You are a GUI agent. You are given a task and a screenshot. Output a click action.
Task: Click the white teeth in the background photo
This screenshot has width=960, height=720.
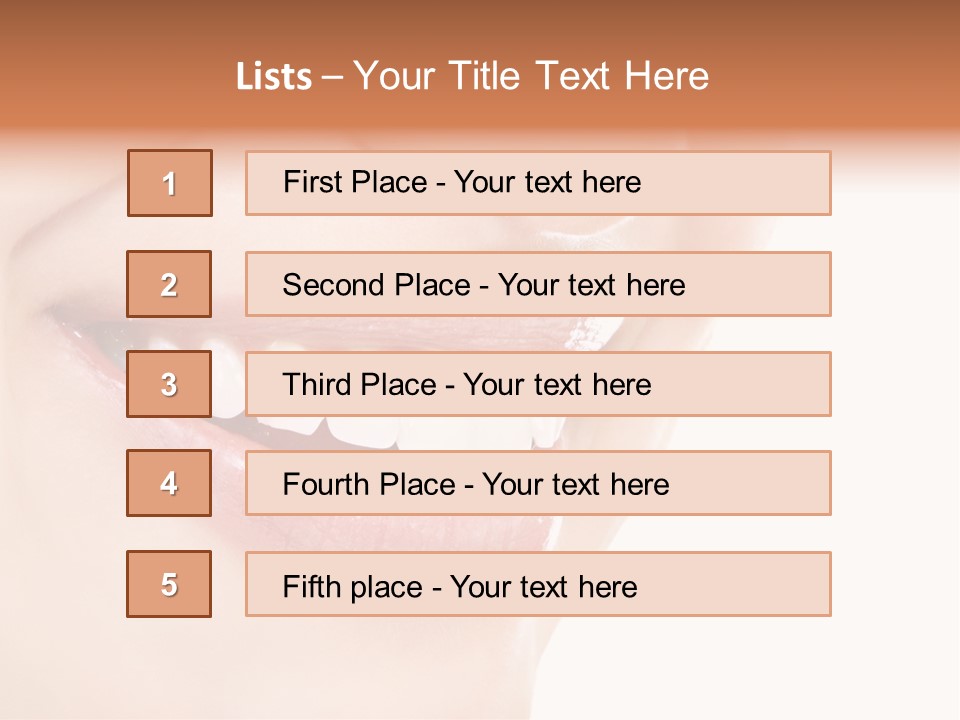360,430
